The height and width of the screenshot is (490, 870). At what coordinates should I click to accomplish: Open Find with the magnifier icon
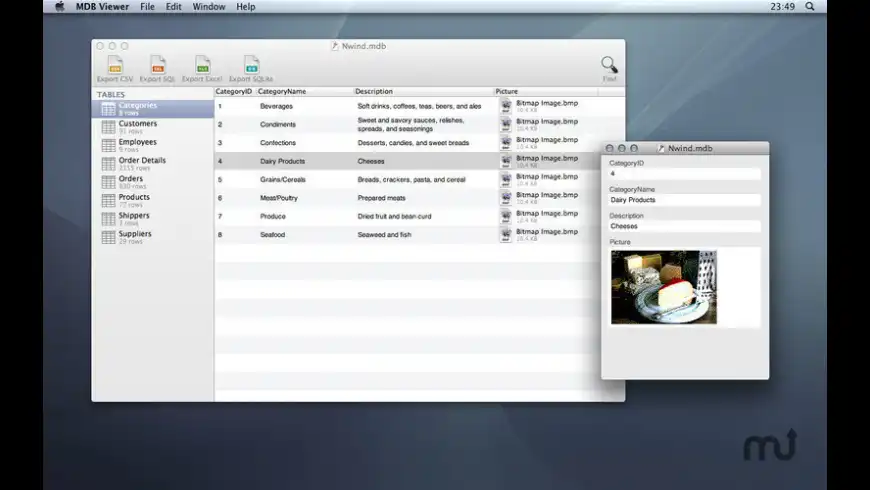[x=609, y=66]
